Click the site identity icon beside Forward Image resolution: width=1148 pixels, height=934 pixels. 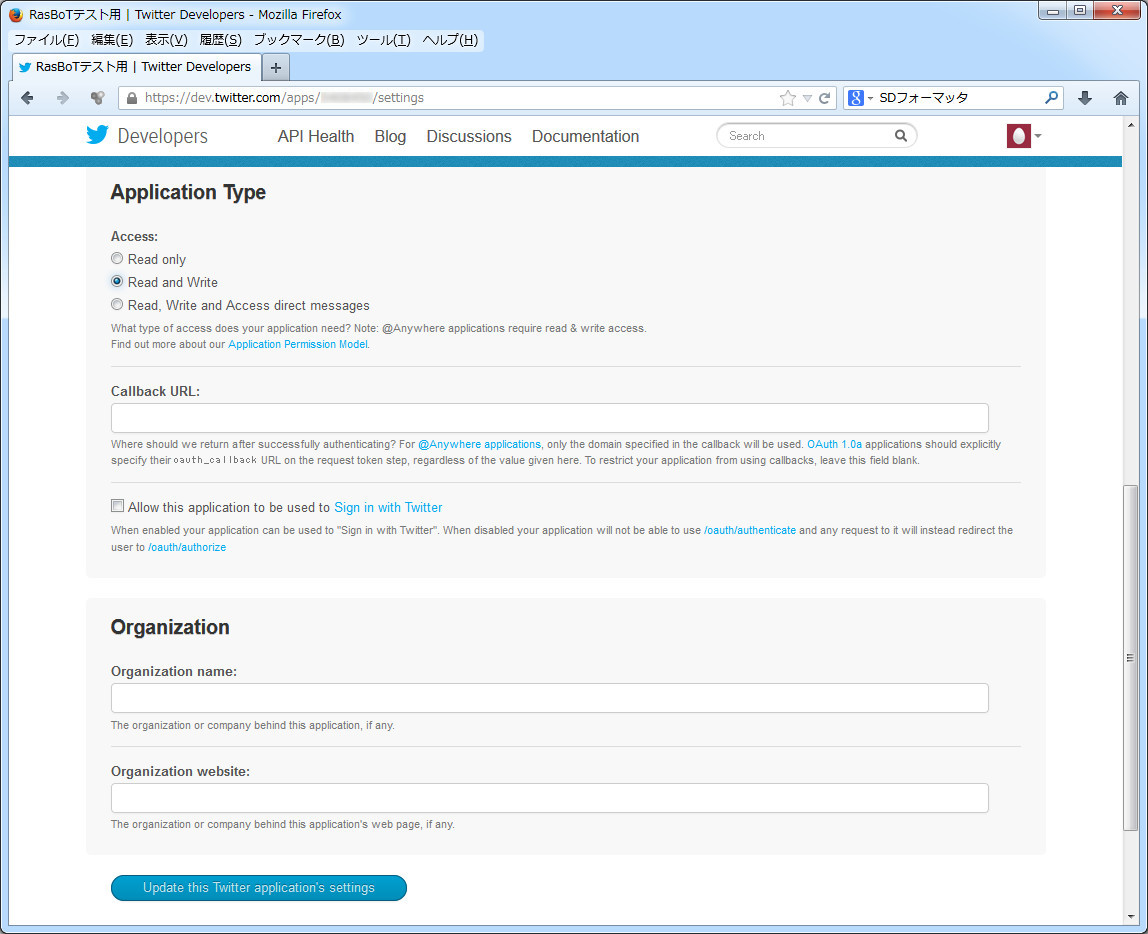[x=97, y=98]
